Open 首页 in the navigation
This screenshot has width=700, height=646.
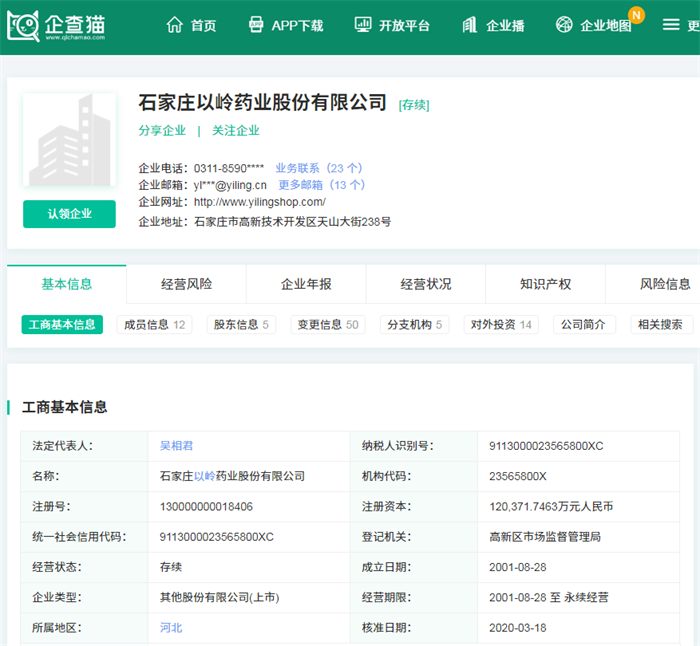point(204,26)
